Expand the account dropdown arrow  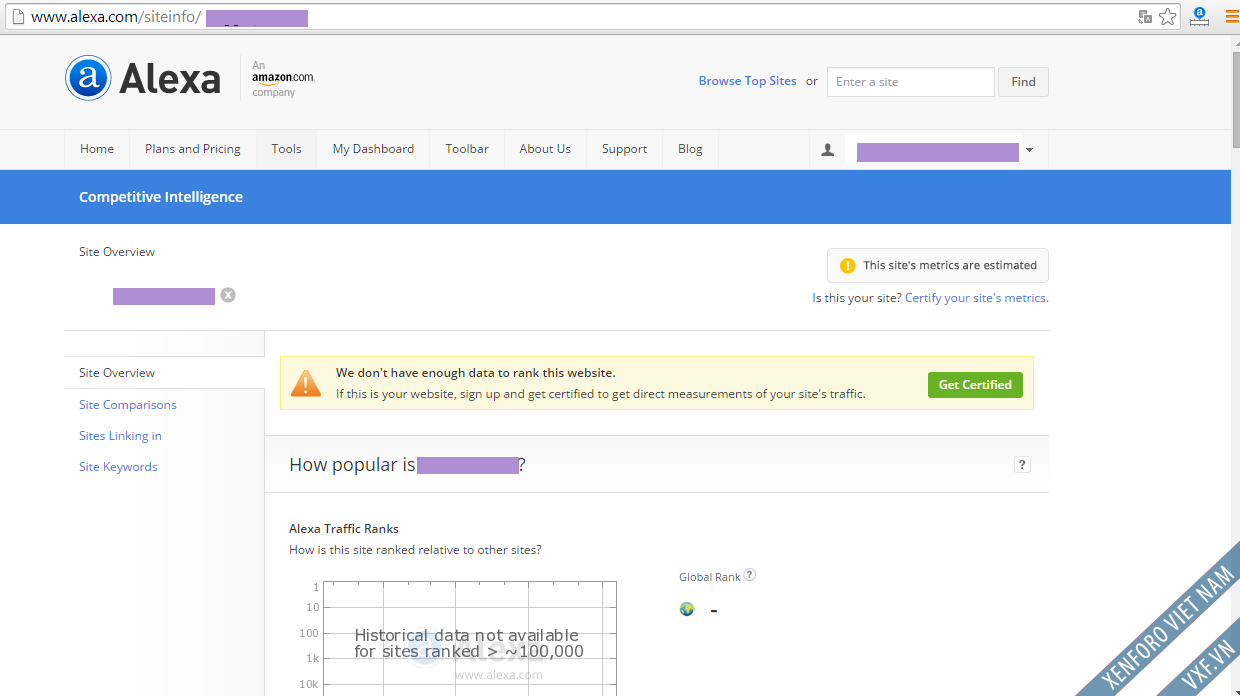click(1030, 150)
